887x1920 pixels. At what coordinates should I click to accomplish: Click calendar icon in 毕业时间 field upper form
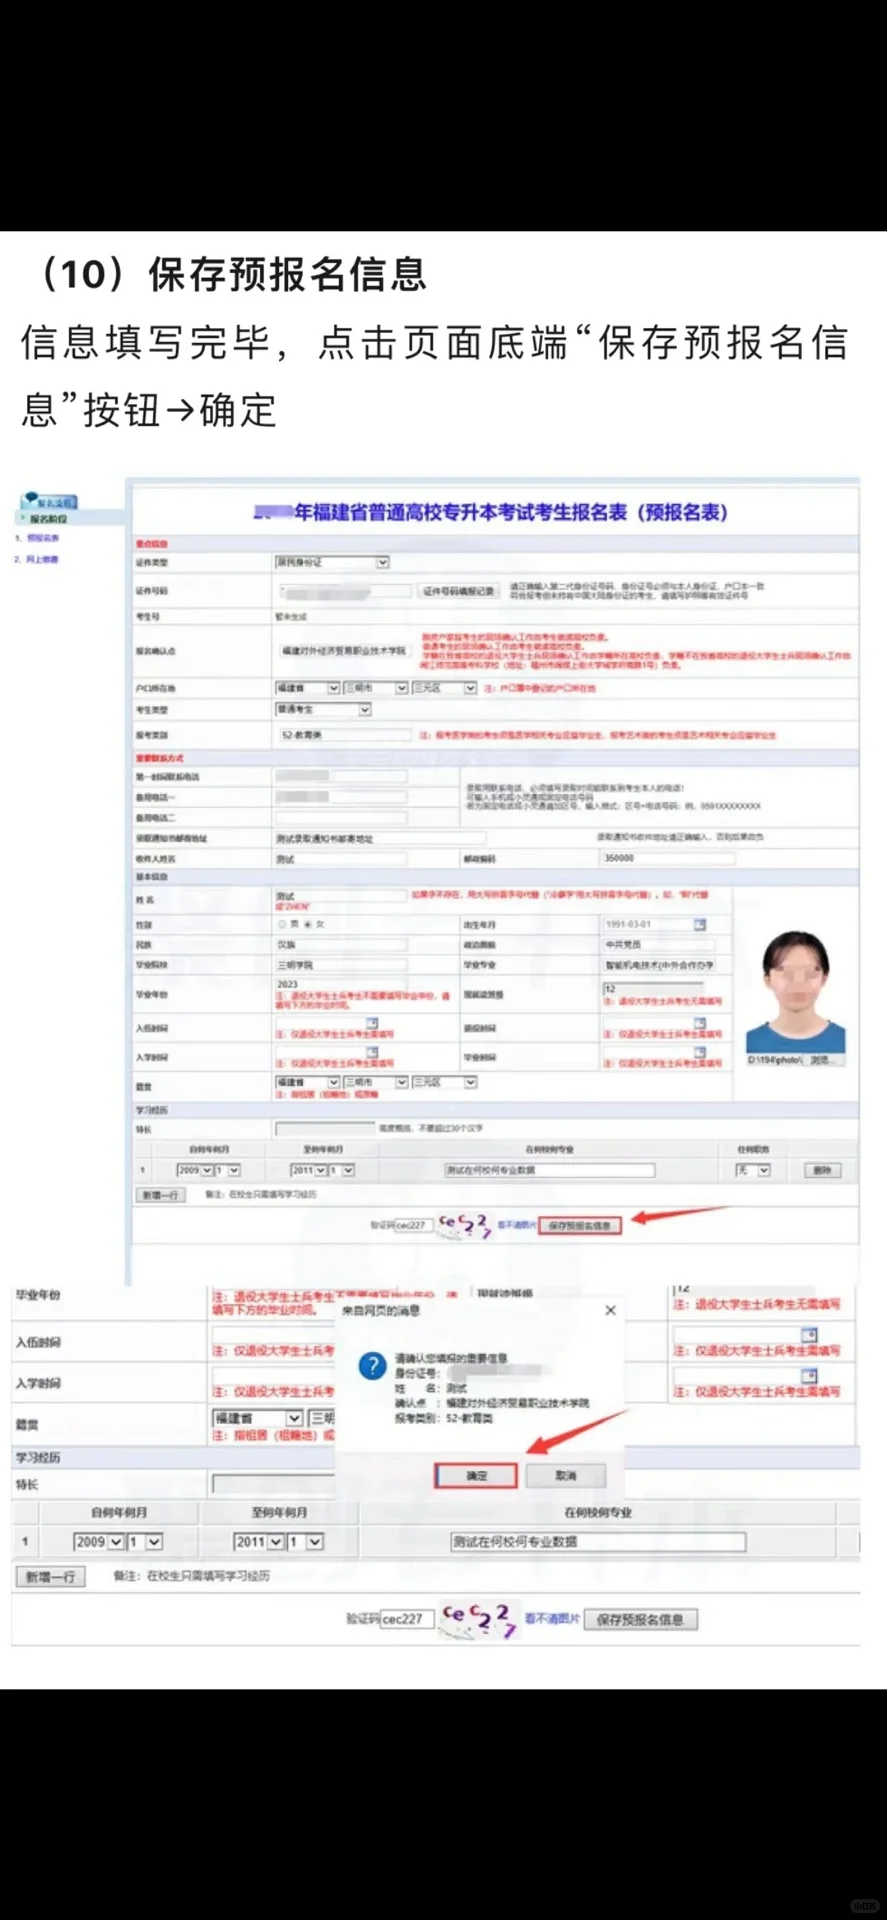pos(699,1052)
